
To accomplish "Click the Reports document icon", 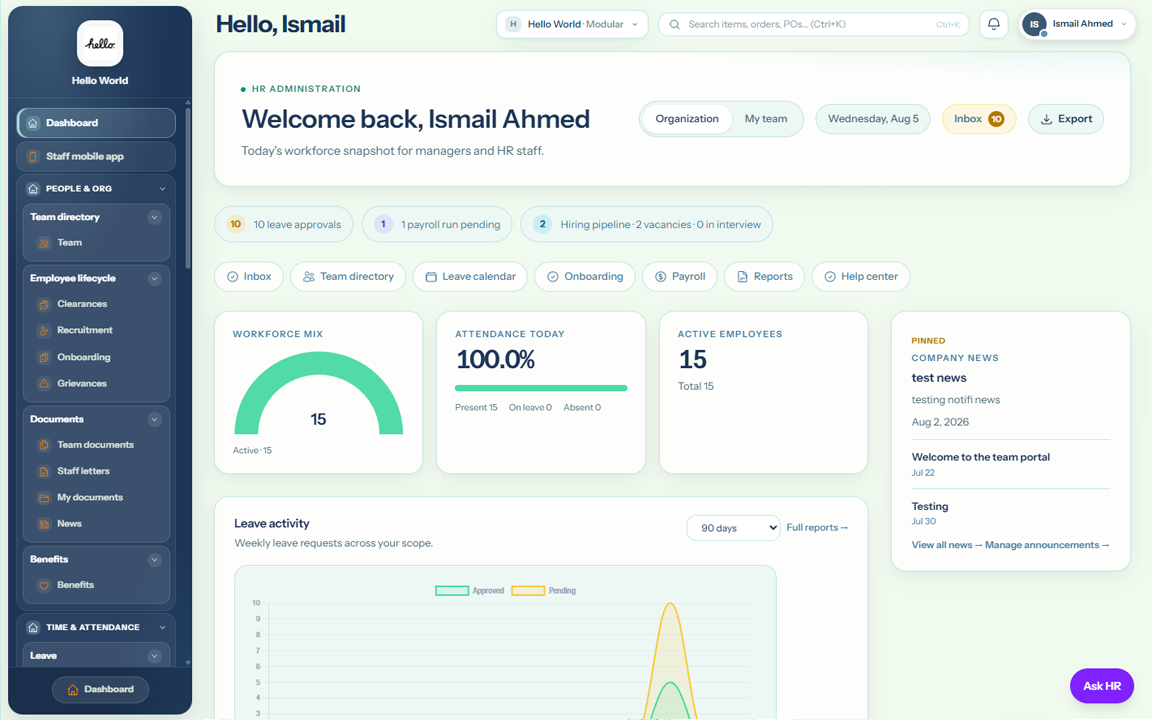I will (742, 277).
